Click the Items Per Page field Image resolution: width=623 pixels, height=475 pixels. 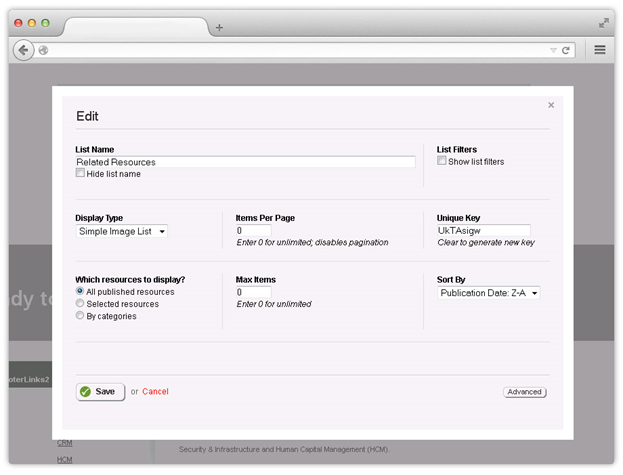point(253,230)
